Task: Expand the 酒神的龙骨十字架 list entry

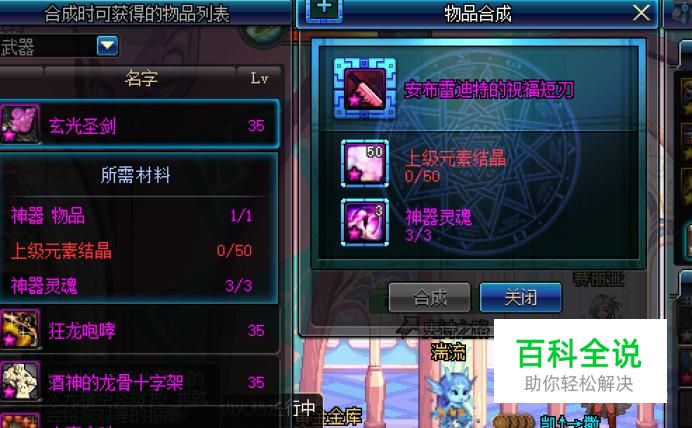Action: click(x=139, y=381)
